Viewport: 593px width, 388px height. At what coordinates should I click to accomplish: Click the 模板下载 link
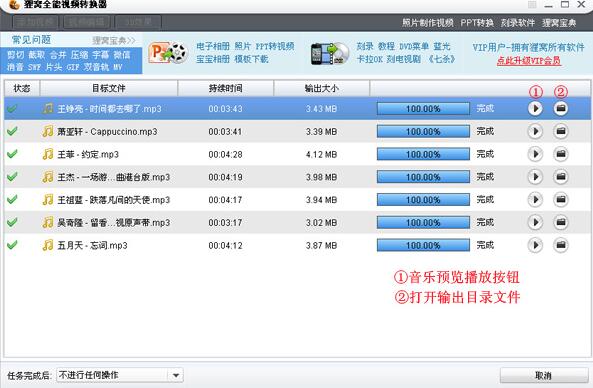click(x=251, y=59)
